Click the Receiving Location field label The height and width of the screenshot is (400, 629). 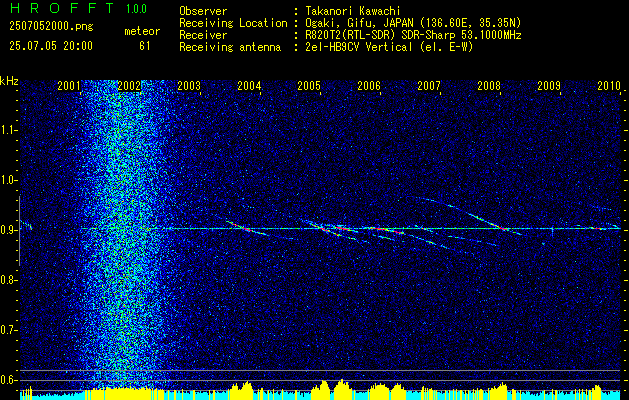tap(233, 23)
